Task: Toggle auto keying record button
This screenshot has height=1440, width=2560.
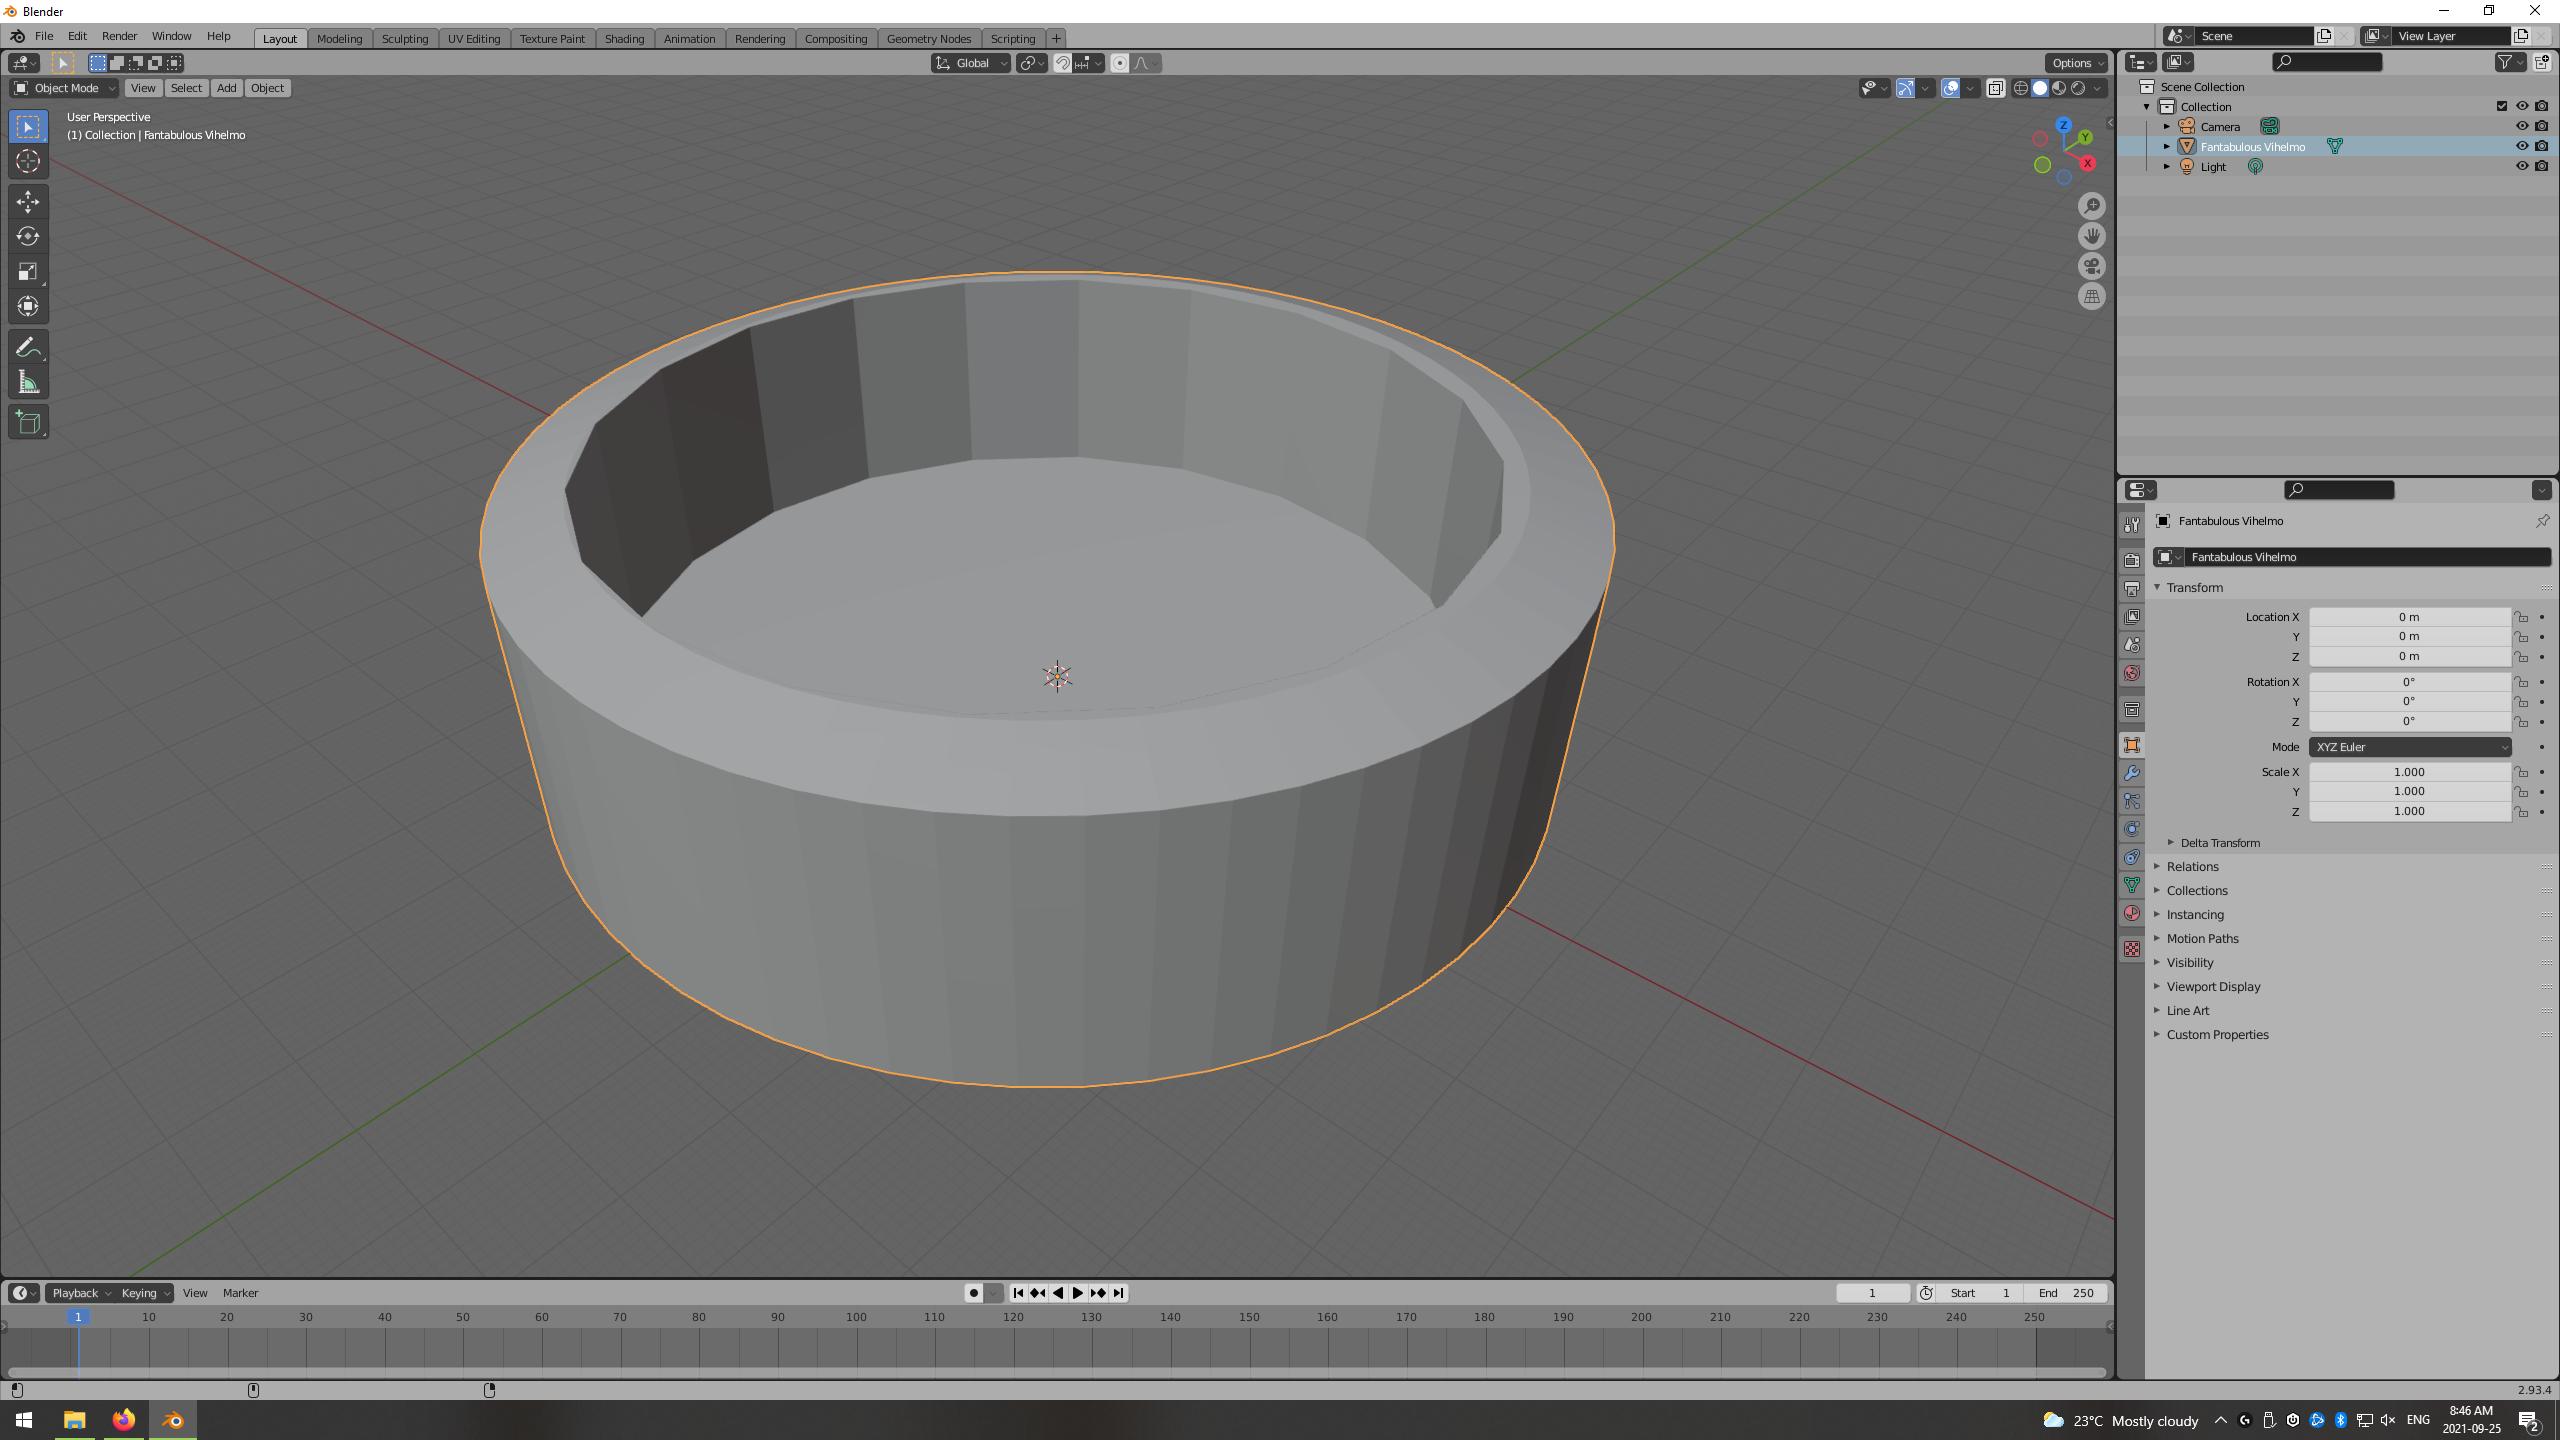Action: [x=973, y=1293]
